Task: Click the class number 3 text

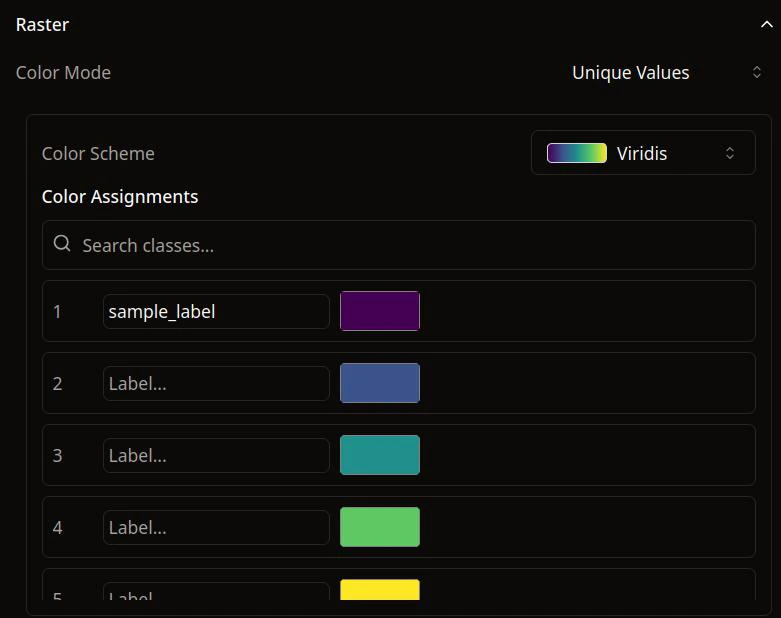Action: click(x=57, y=455)
